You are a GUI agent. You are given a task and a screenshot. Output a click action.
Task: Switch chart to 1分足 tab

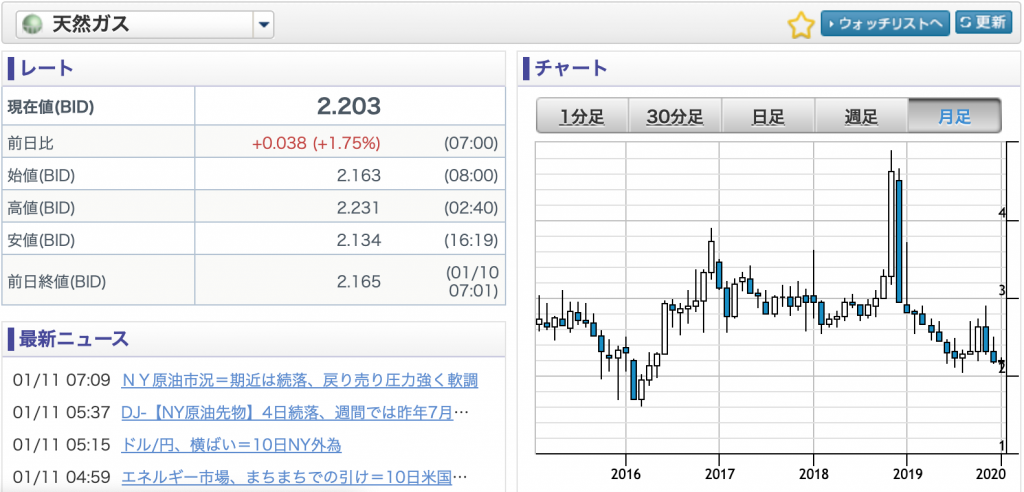pos(582,116)
